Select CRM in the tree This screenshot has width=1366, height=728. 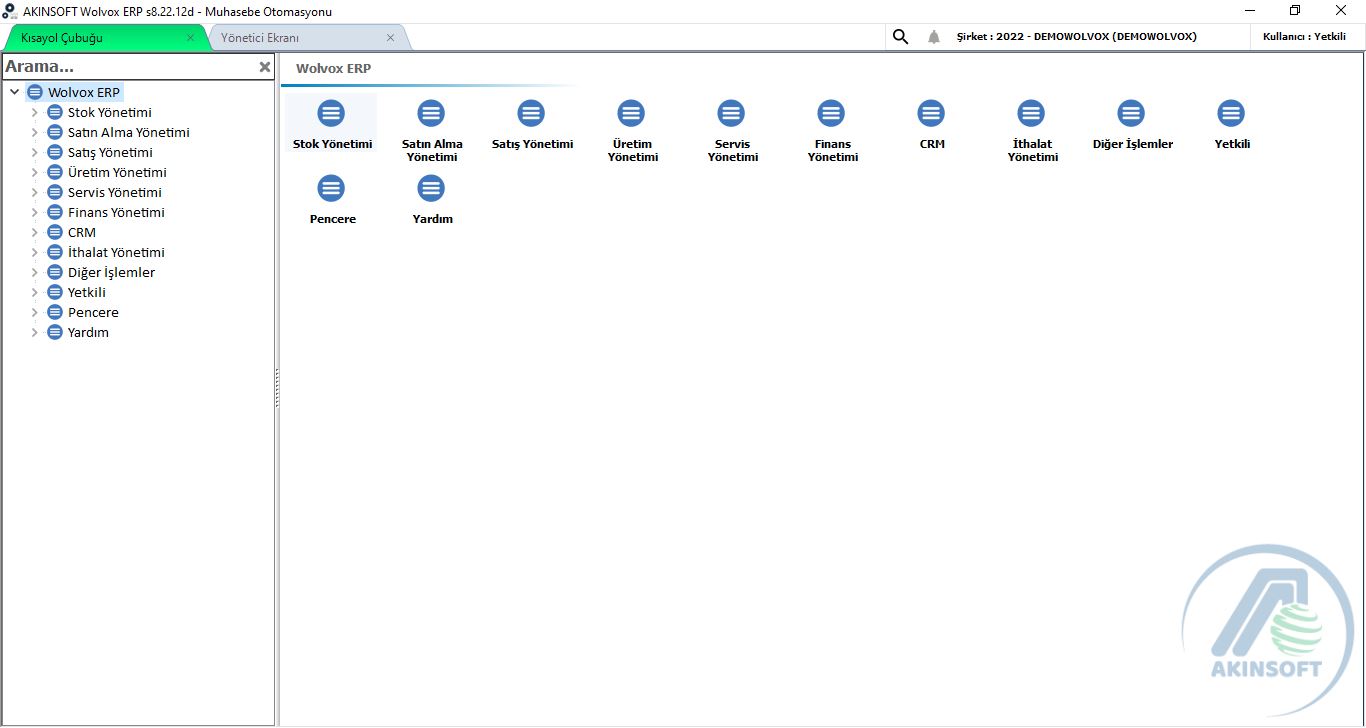(x=82, y=232)
